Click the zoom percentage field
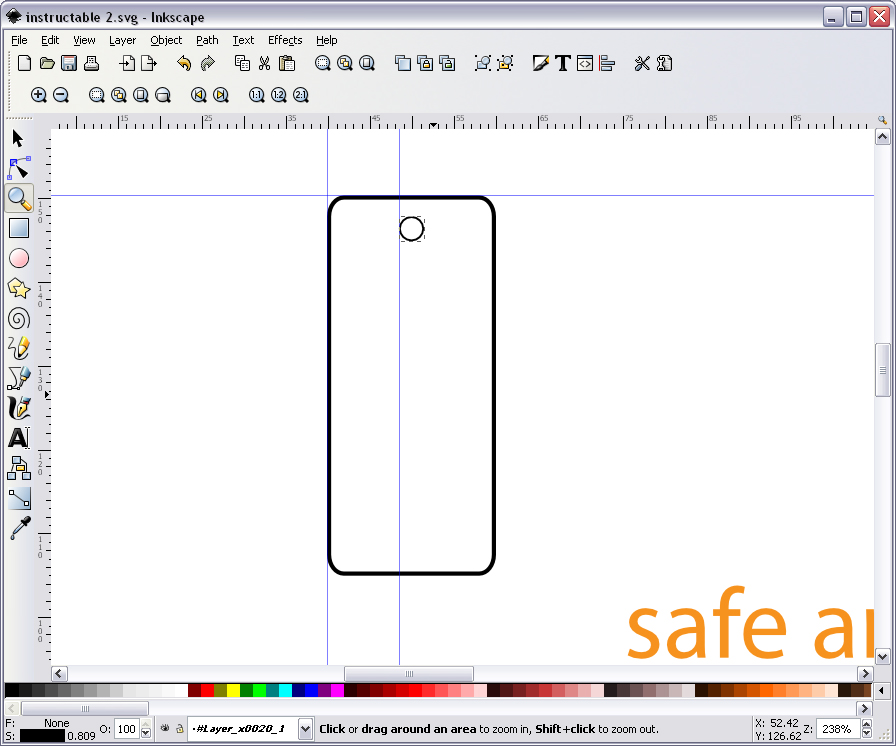Screen dimensions: 896x746 (x=838, y=729)
